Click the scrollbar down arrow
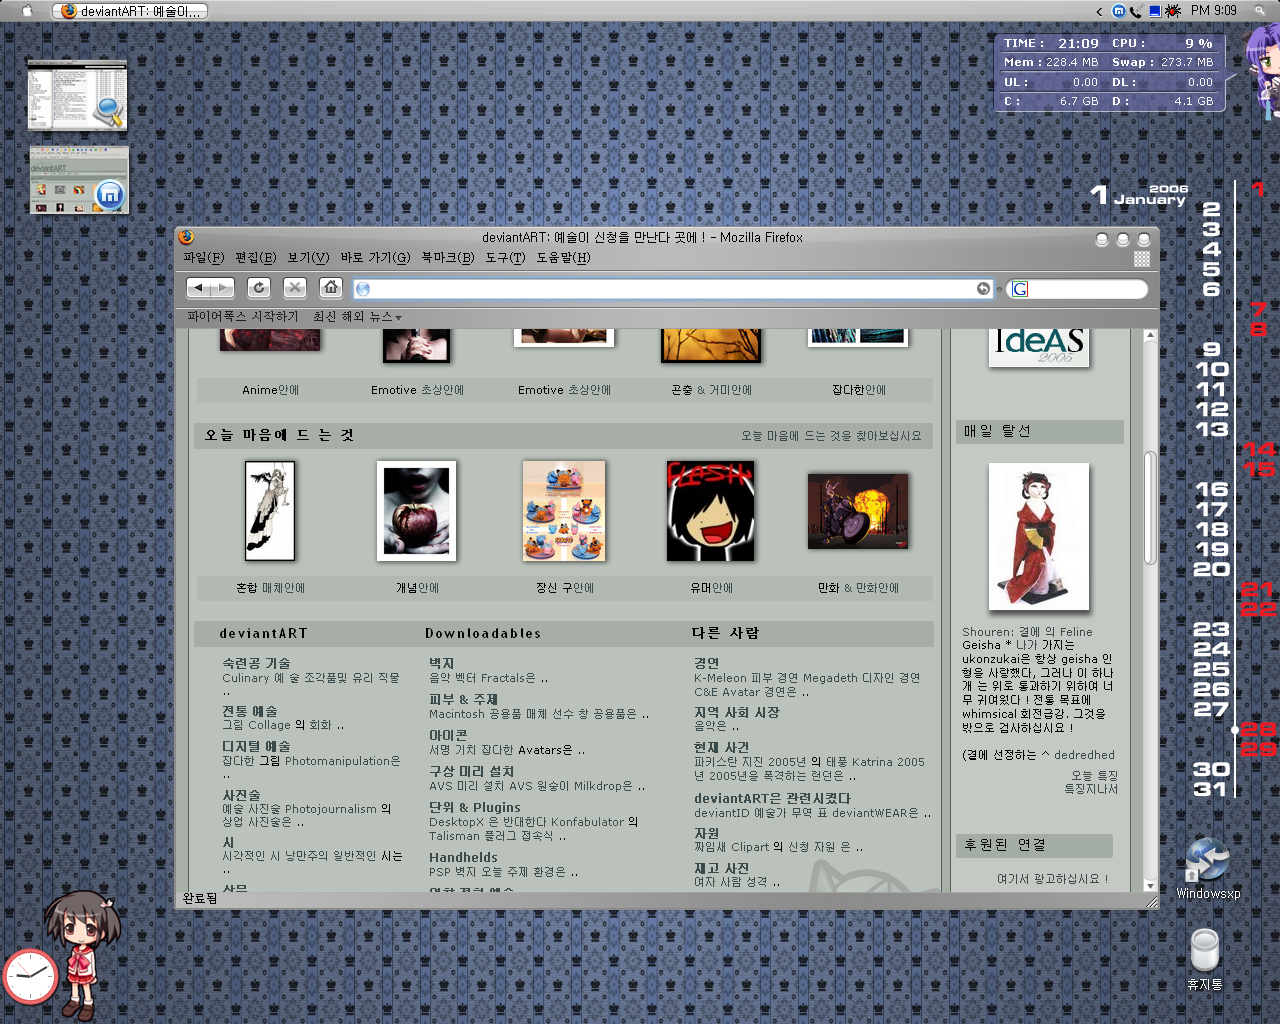Viewport: 1280px width, 1024px height. (x=1150, y=886)
